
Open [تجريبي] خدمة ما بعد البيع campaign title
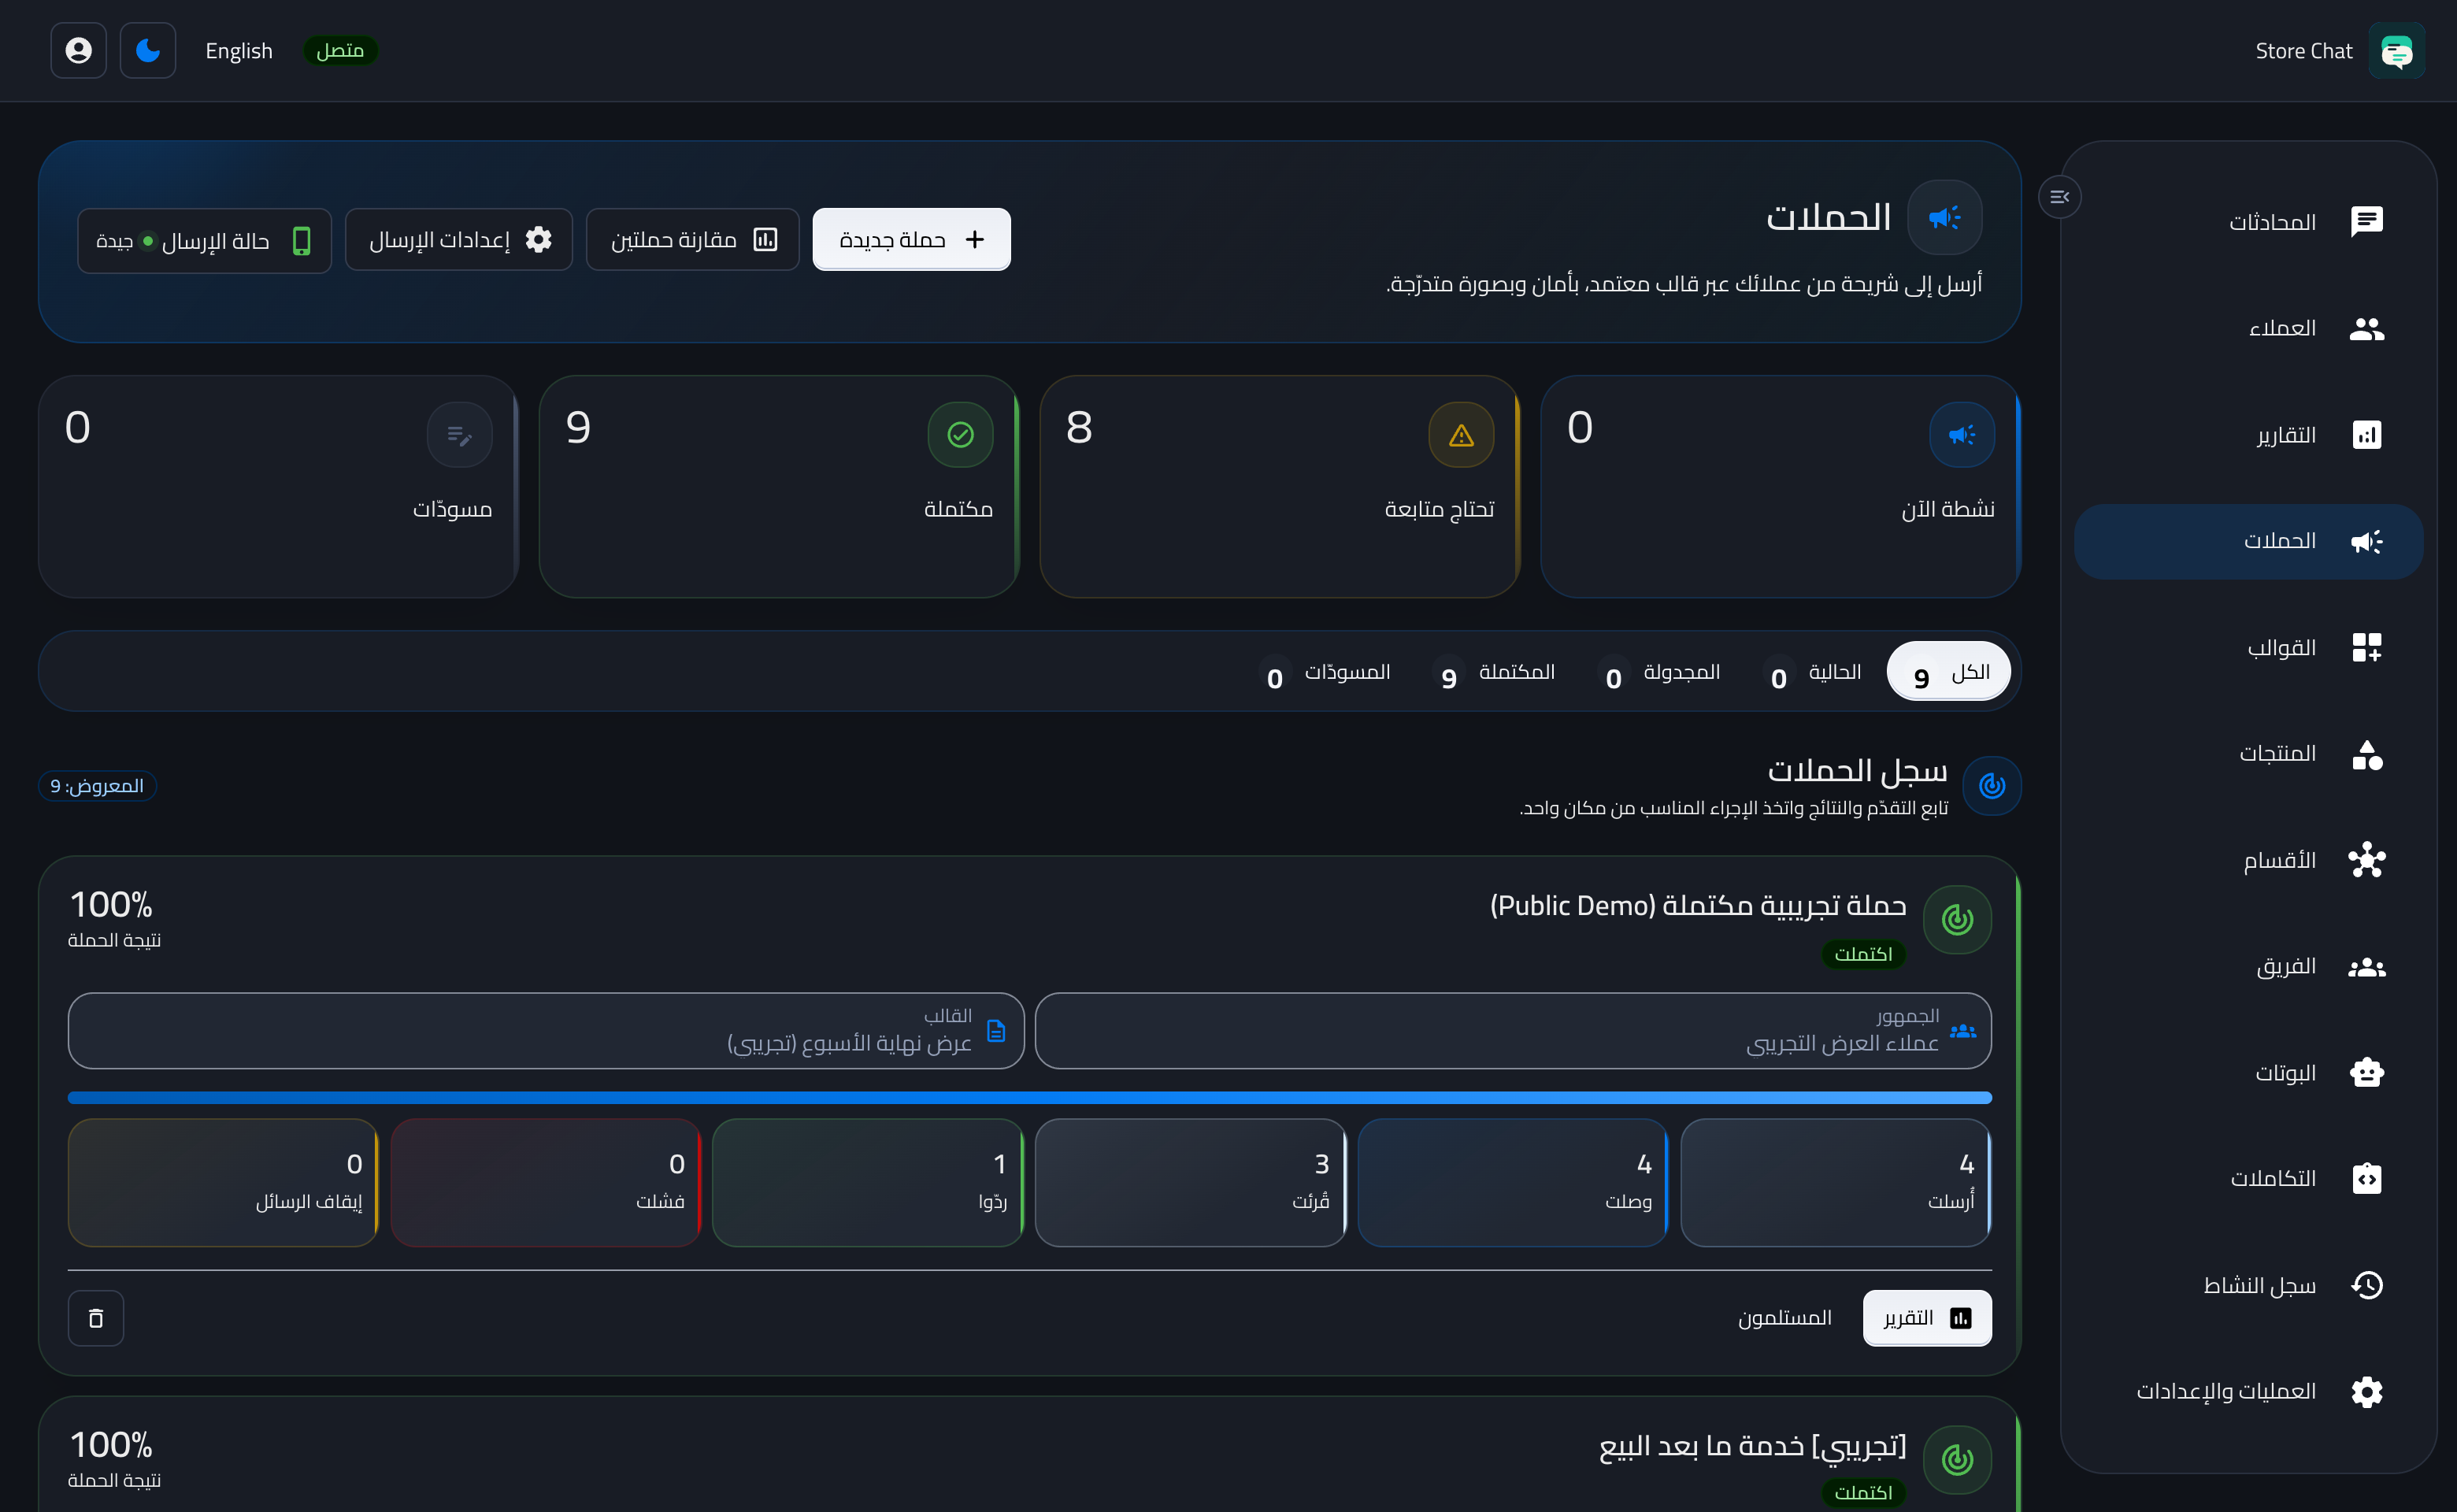[x=1752, y=1446]
